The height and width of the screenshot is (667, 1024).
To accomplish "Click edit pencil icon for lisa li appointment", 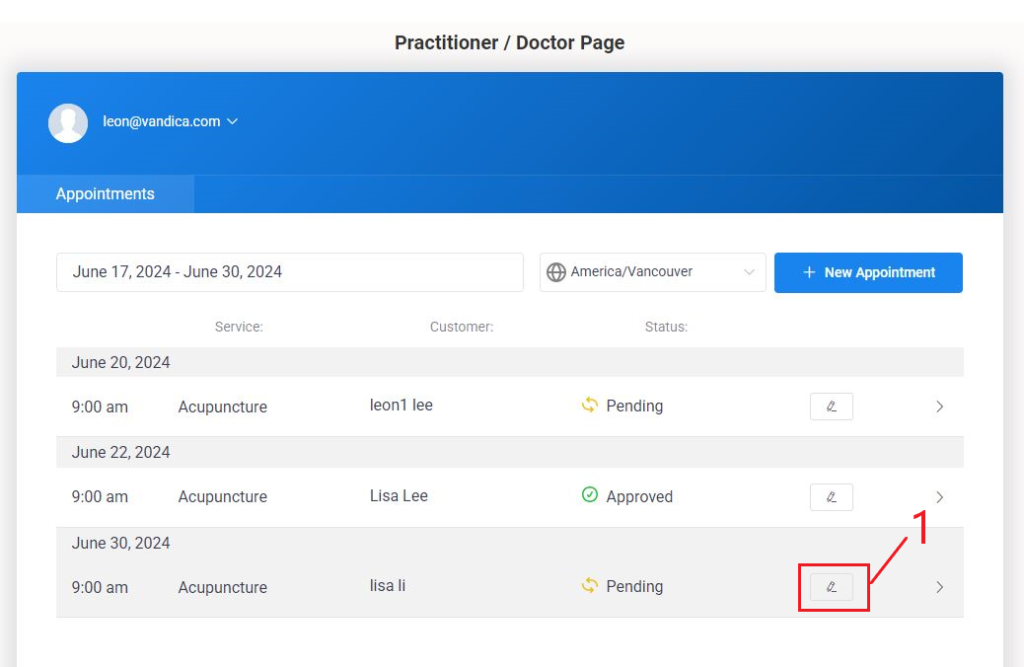I will tap(831, 587).
